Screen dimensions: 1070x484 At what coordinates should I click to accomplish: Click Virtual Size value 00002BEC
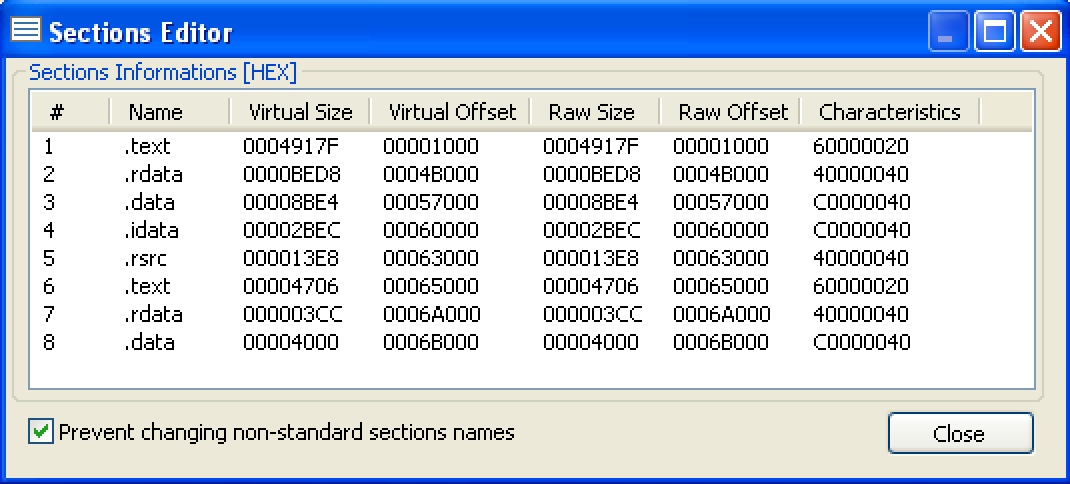(x=291, y=230)
